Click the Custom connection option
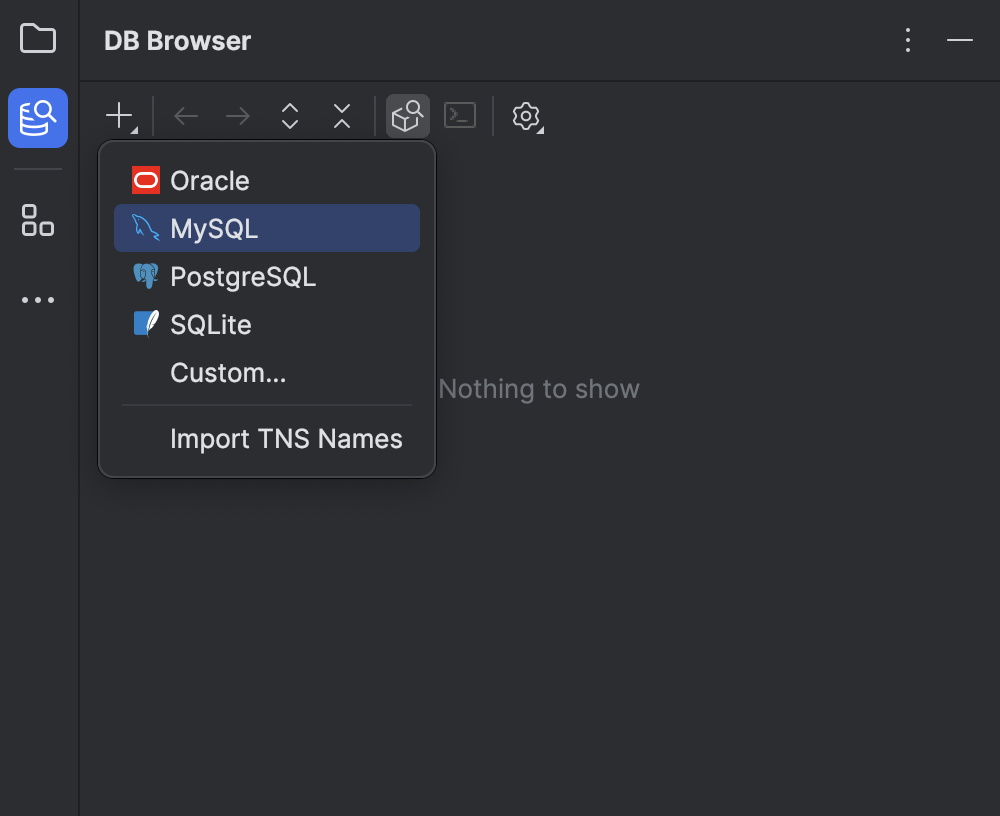 (228, 372)
